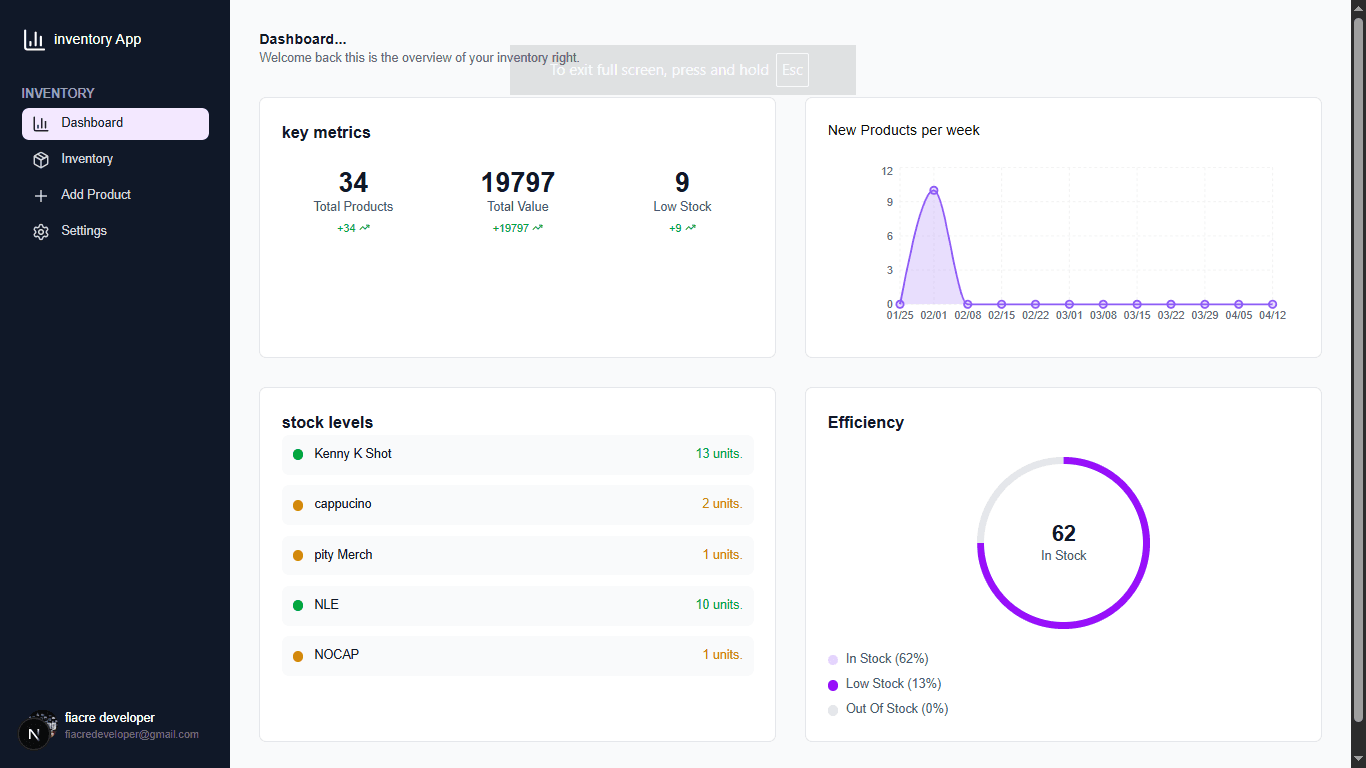Select the Inventory menu entry
This screenshot has height=768, width=1366.
point(88,159)
